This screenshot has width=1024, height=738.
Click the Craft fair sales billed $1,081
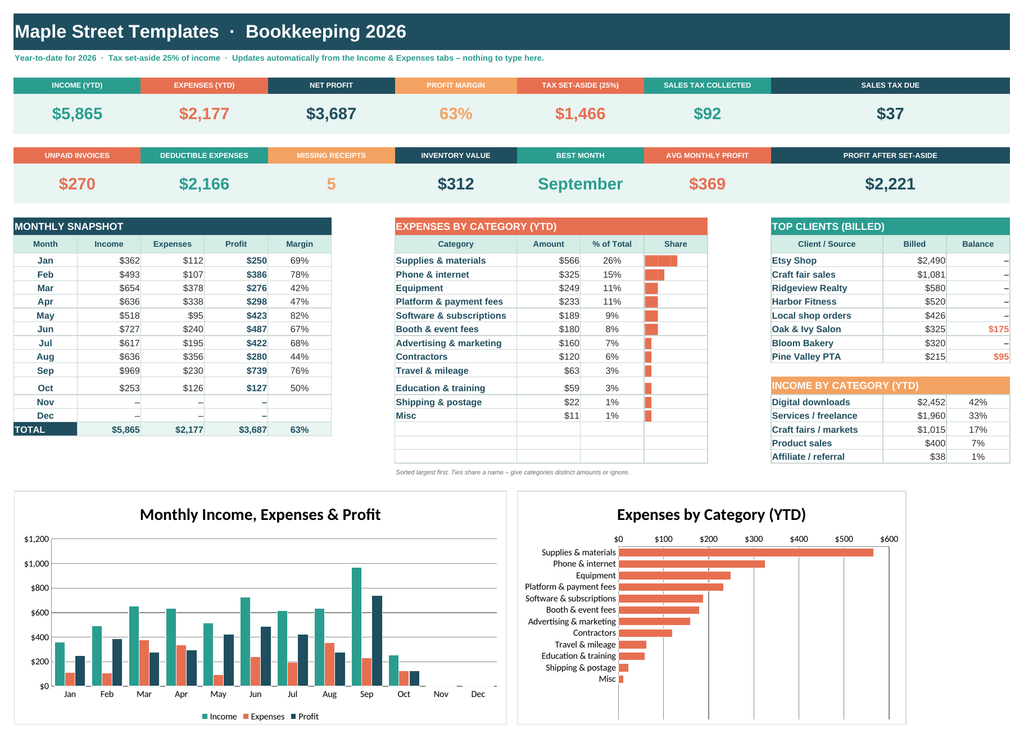point(914,274)
